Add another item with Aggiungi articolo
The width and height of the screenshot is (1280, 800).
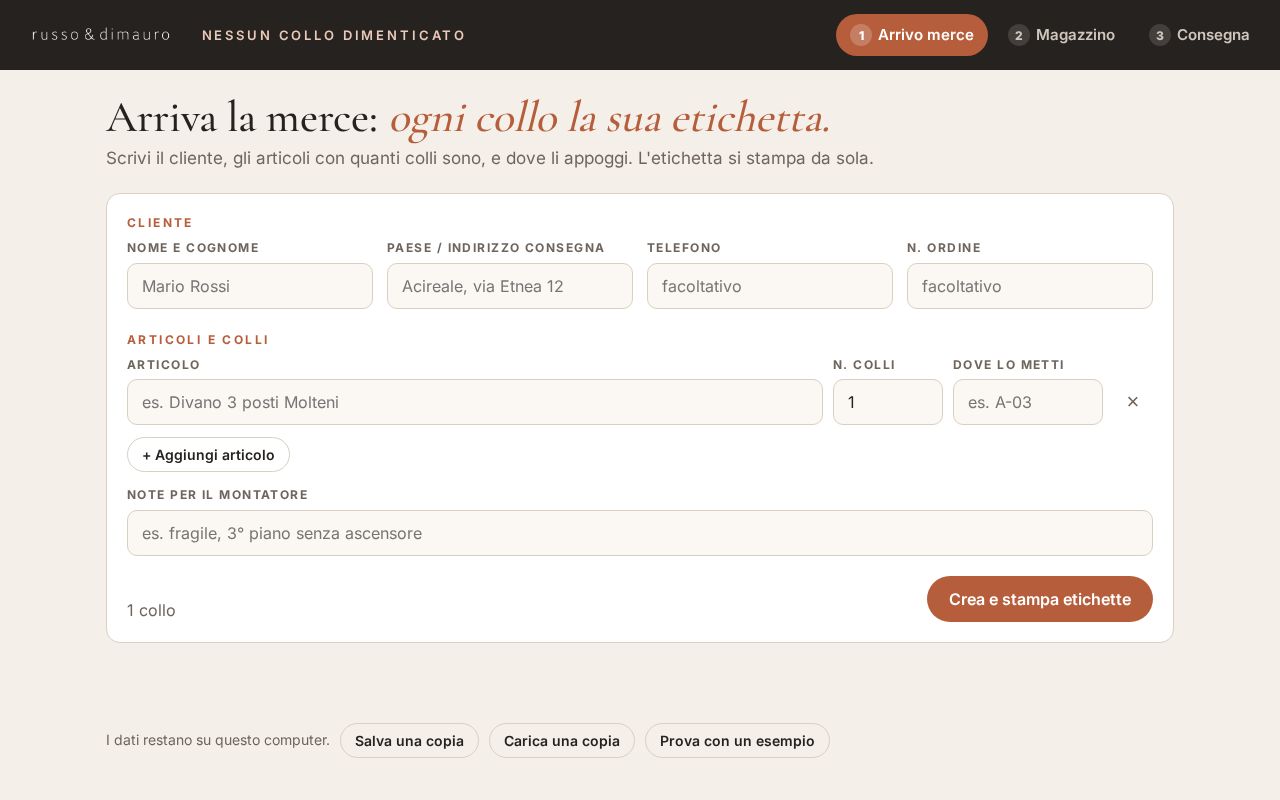coord(208,455)
